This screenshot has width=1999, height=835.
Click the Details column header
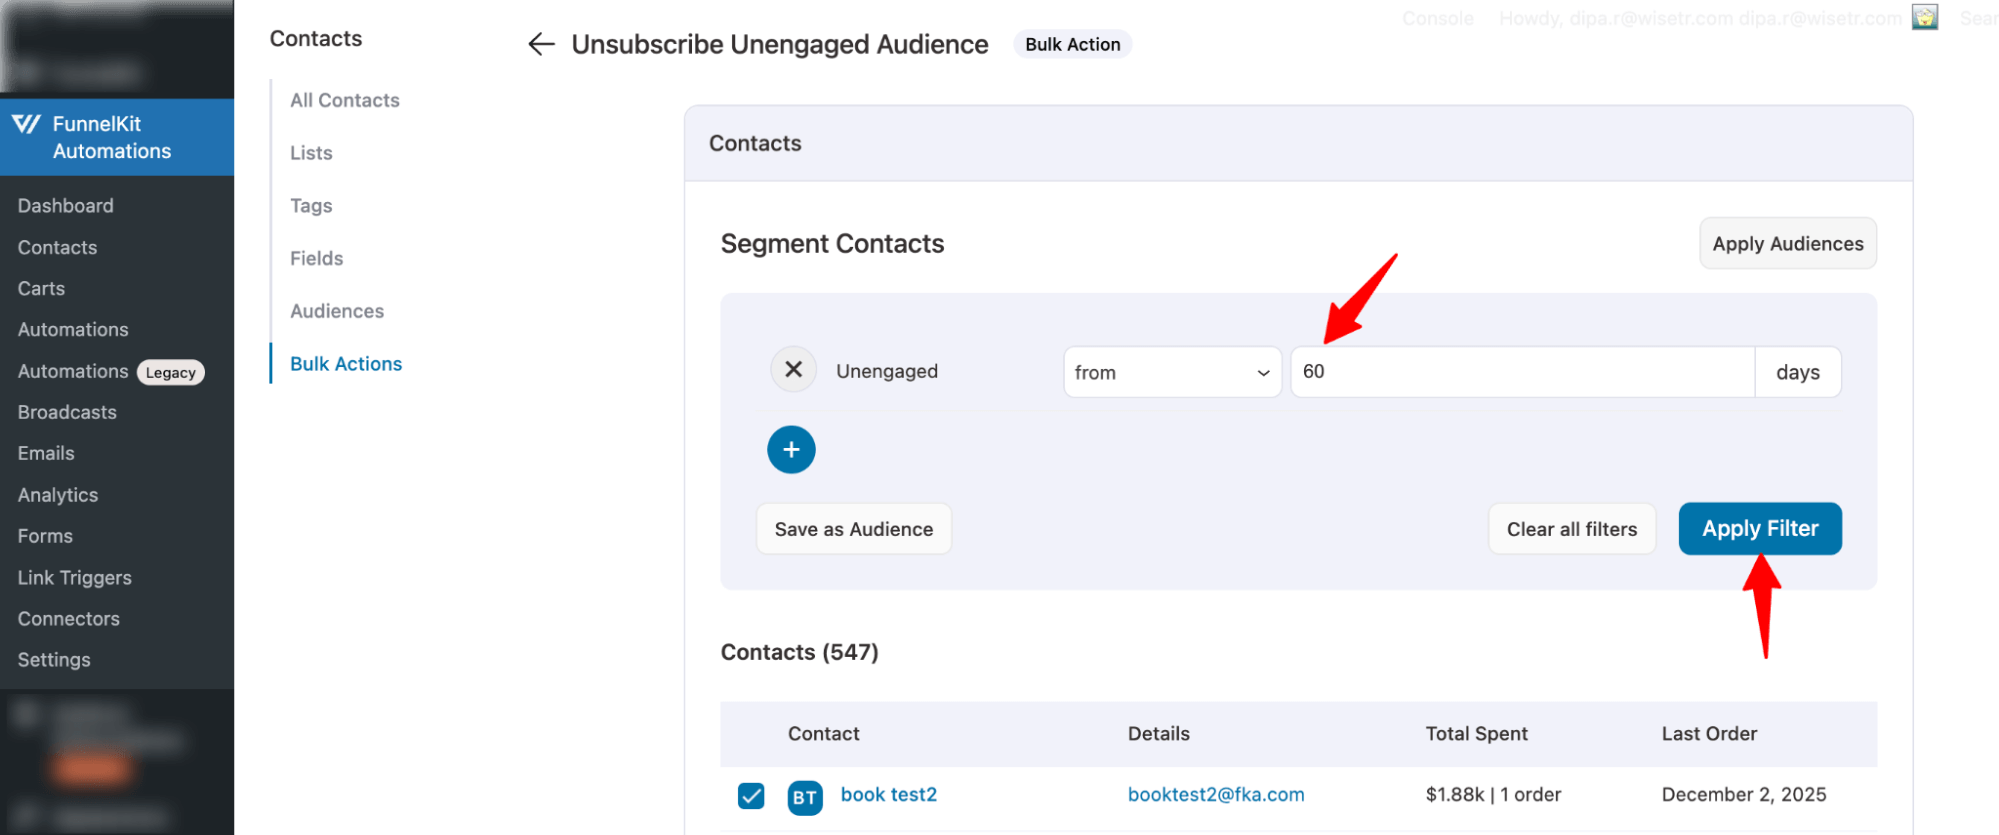click(1159, 734)
